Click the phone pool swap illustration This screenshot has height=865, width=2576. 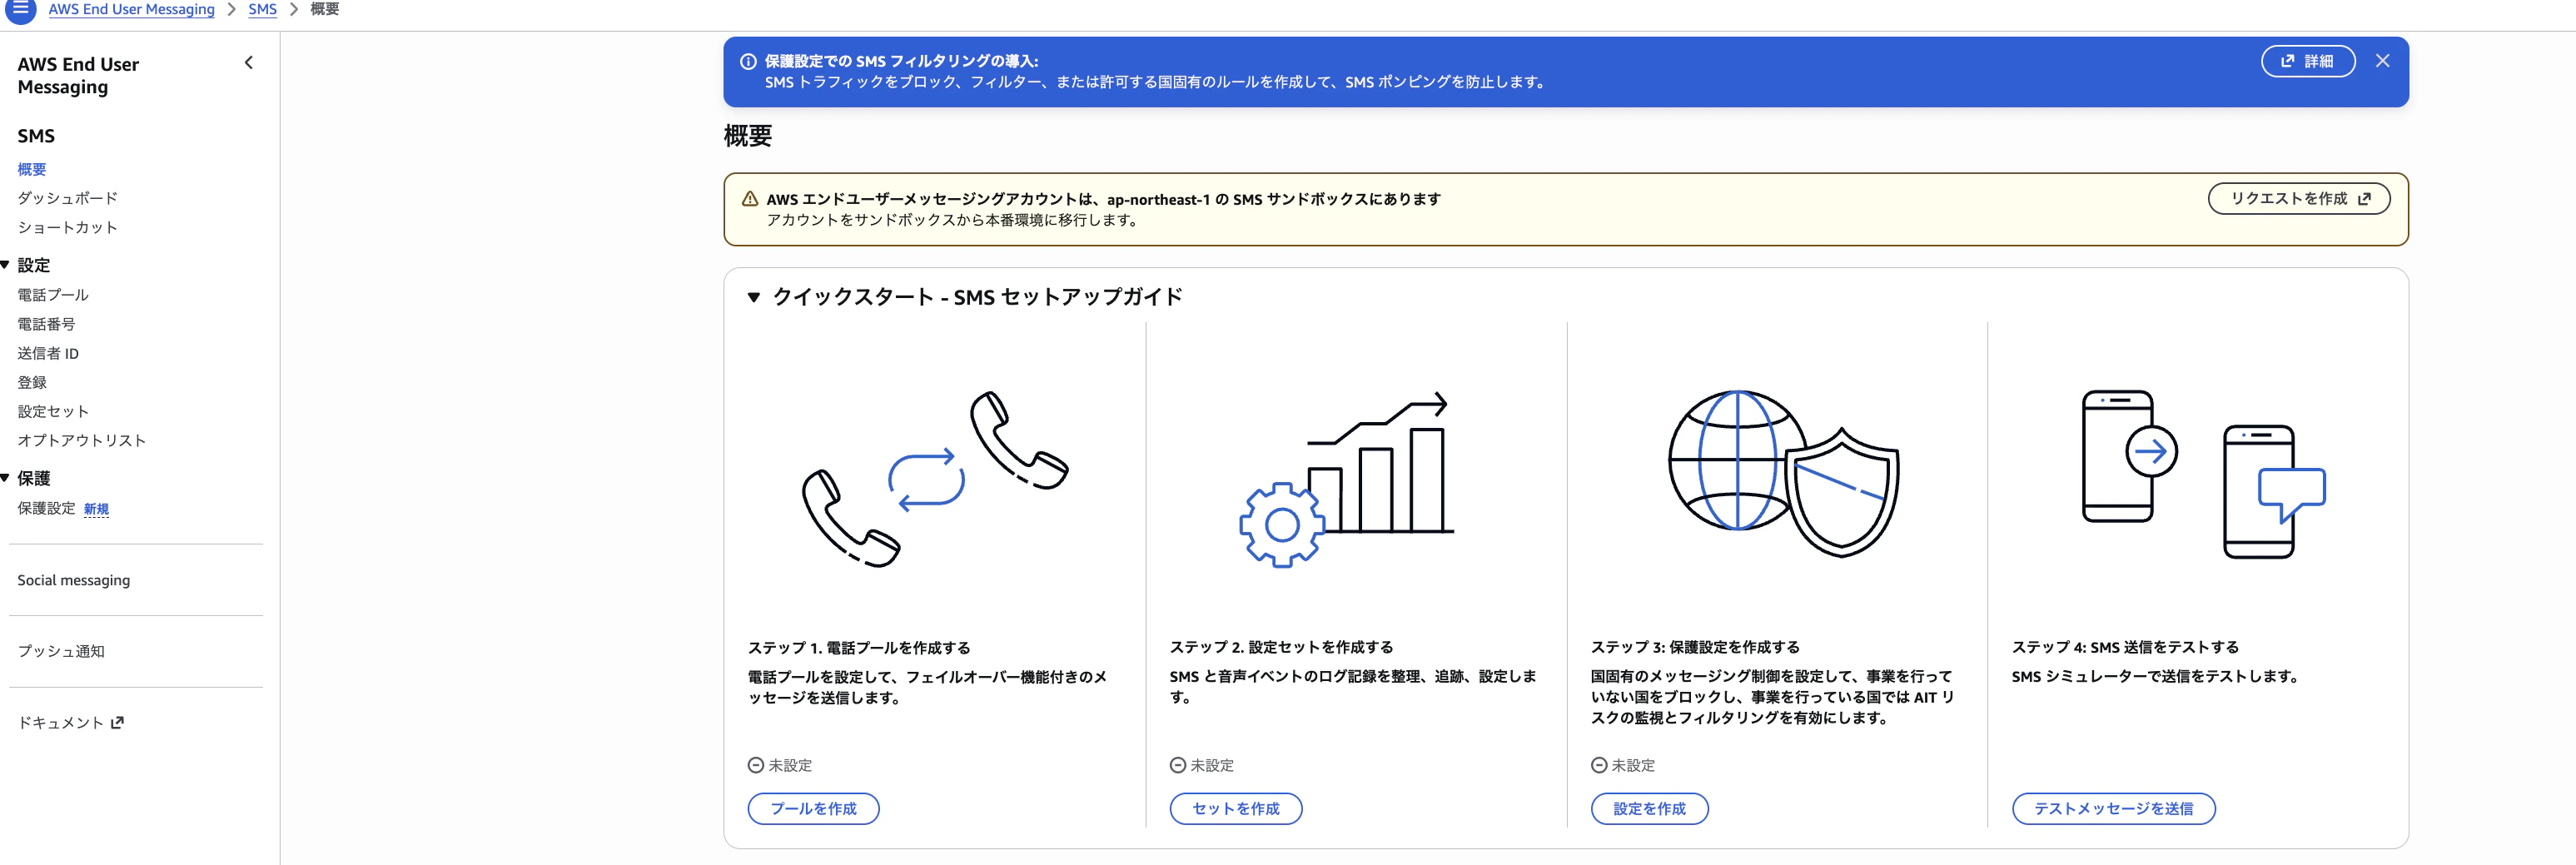(935, 479)
